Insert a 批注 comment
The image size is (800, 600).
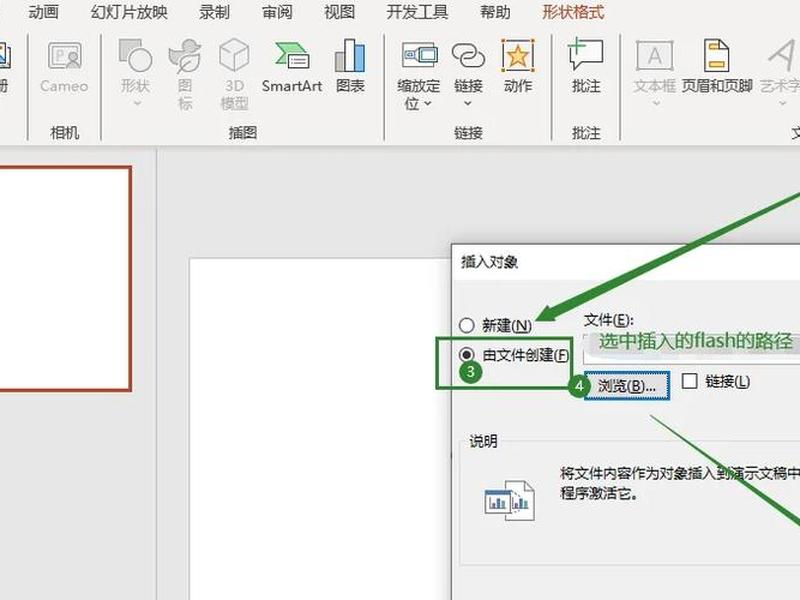tap(586, 67)
